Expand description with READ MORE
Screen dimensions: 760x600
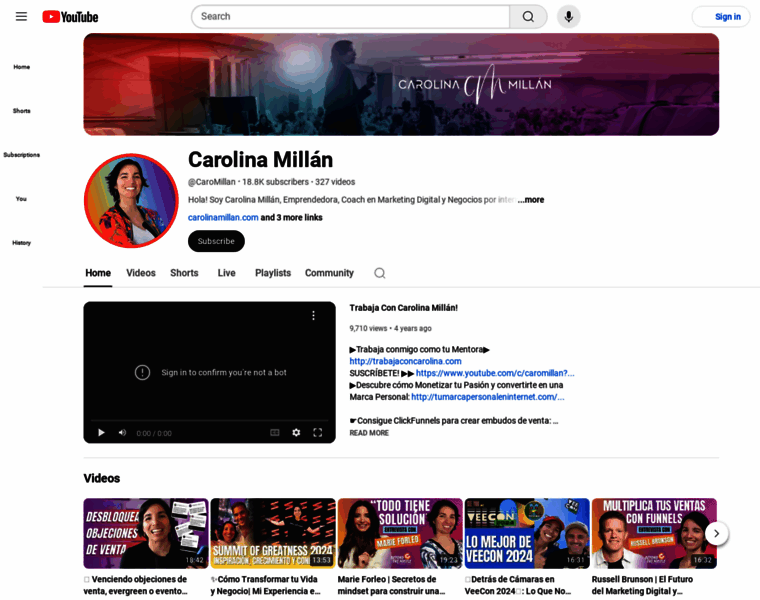[x=369, y=433]
